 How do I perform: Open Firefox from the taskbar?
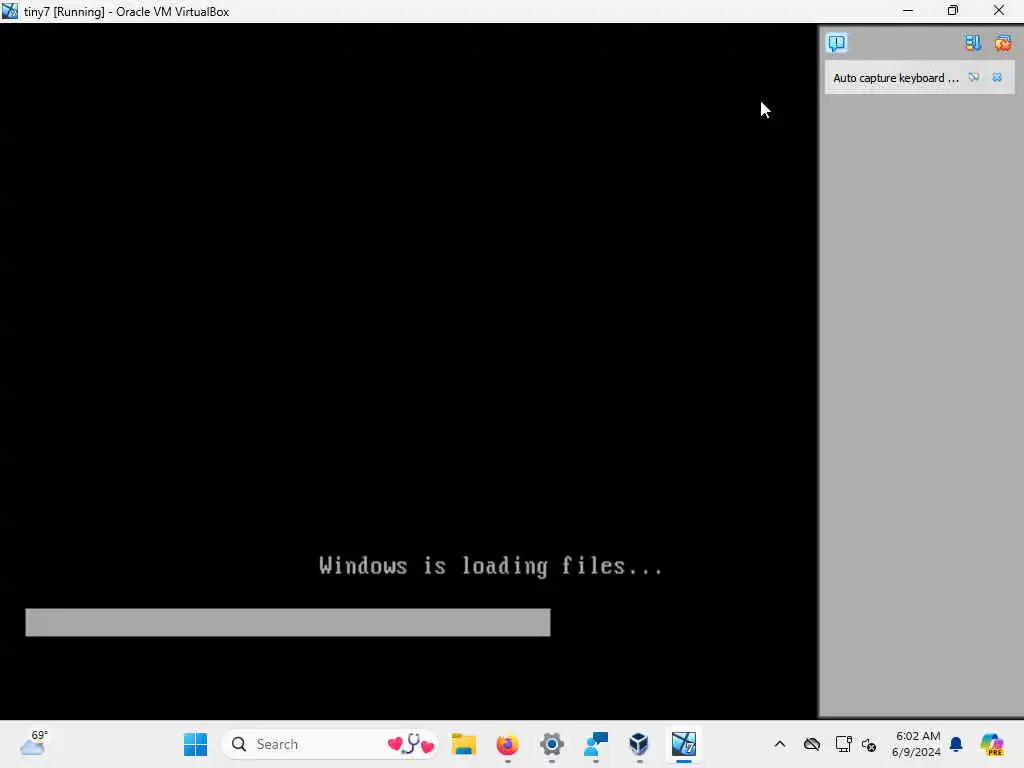coord(507,744)
